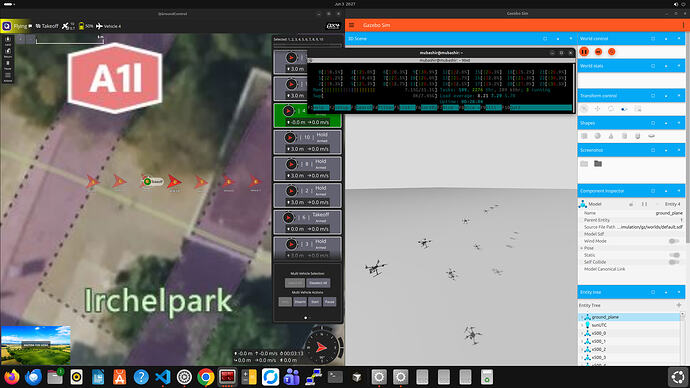
Task: Click compass icon on vehicle 3 card
Action: point(290,244)
